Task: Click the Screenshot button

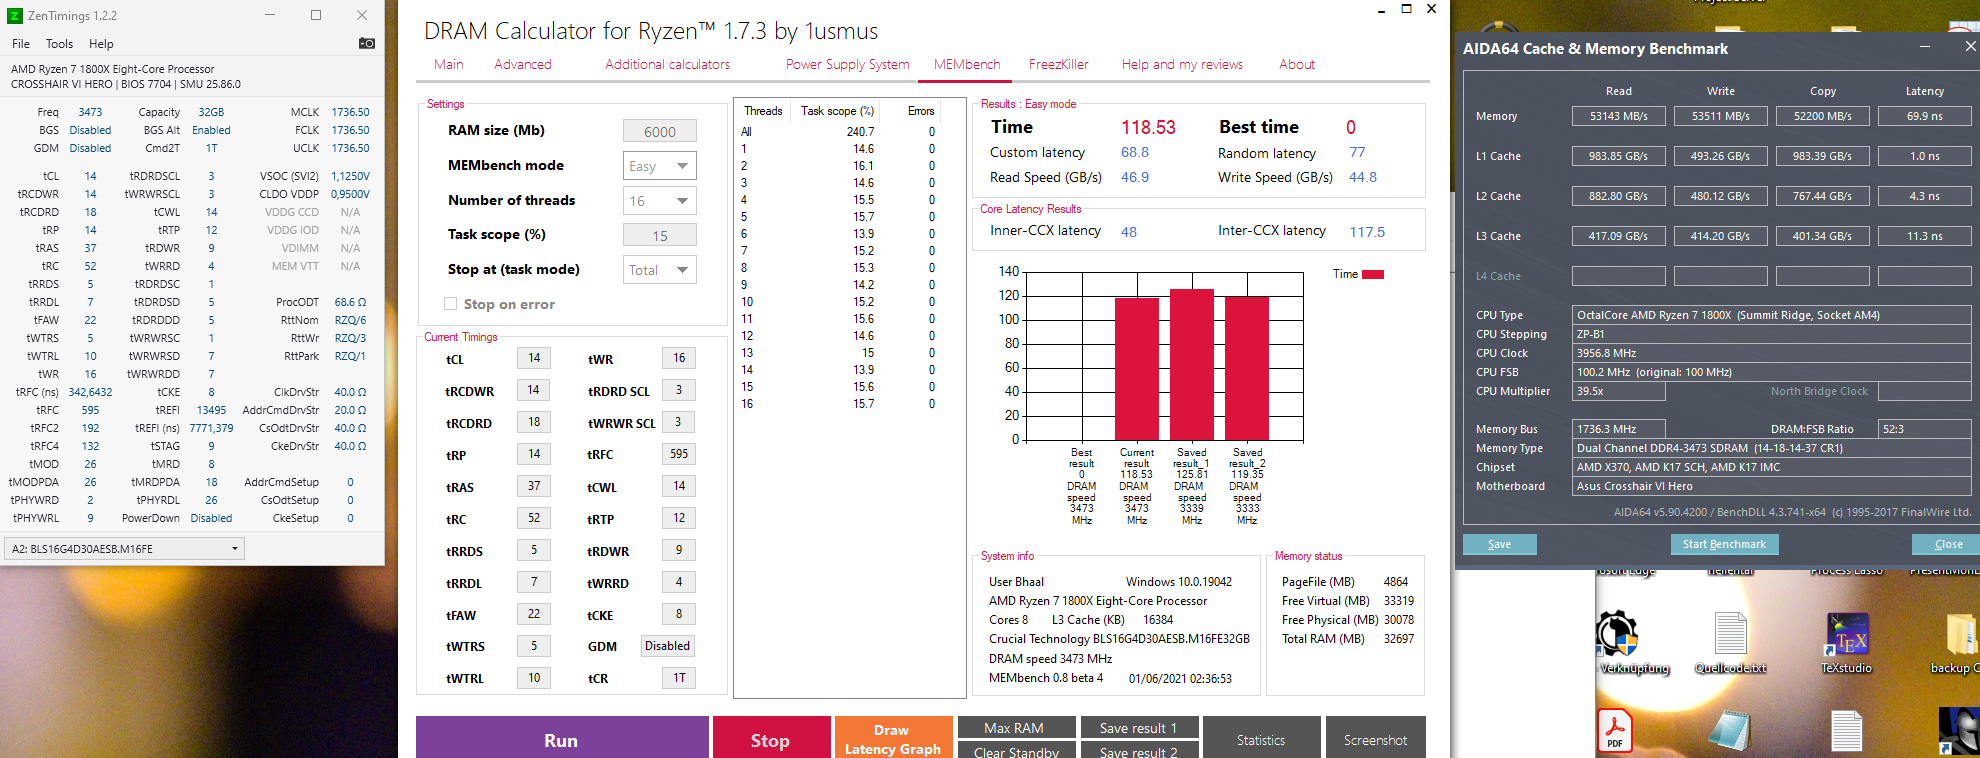Action: tap(1376, 738)
